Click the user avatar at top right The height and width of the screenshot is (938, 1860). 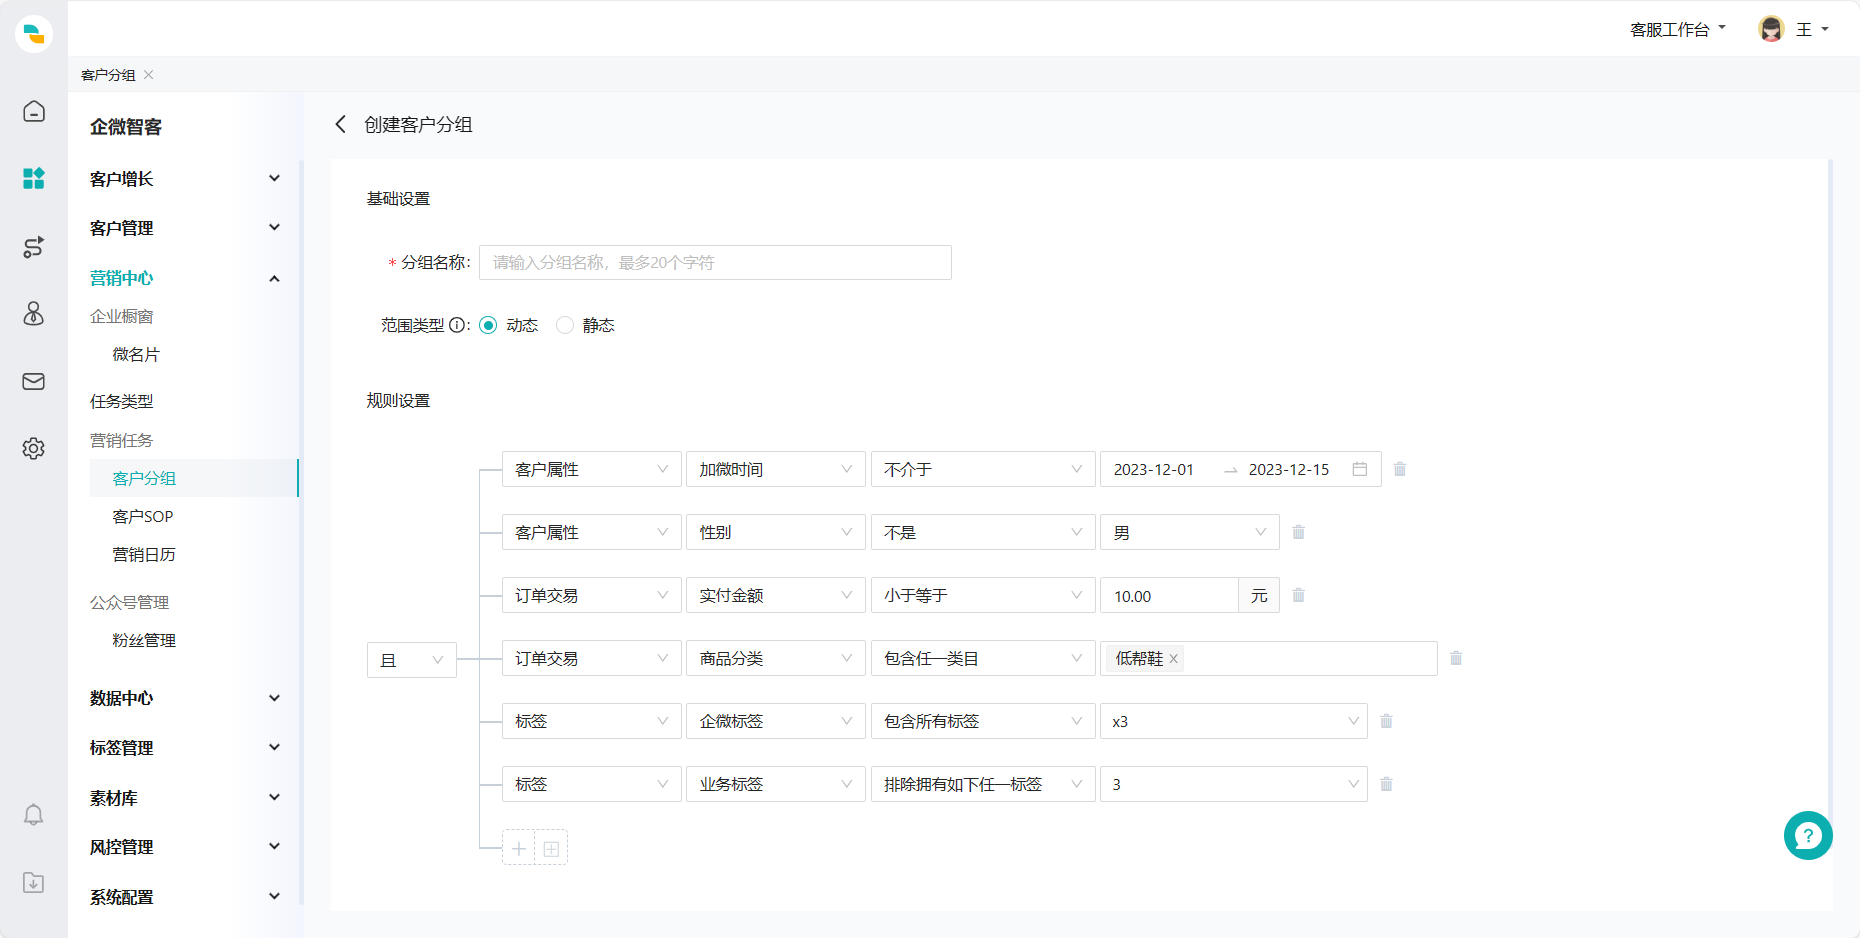coord(1771,29)
